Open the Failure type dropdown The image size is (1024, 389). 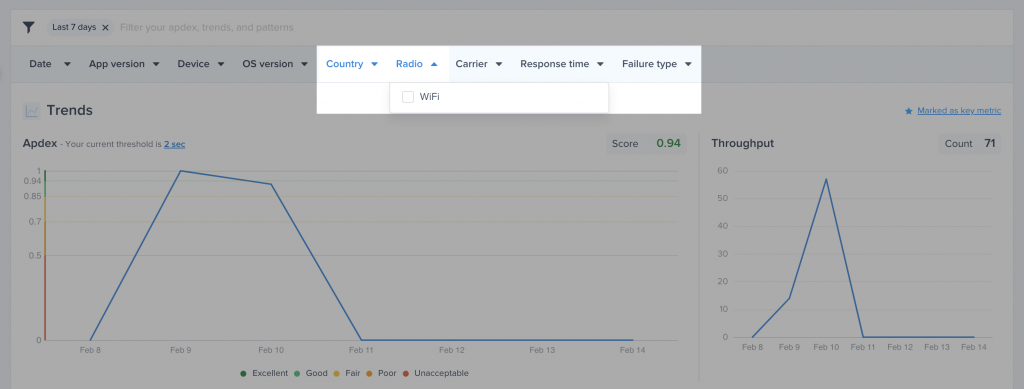(656, 64)
